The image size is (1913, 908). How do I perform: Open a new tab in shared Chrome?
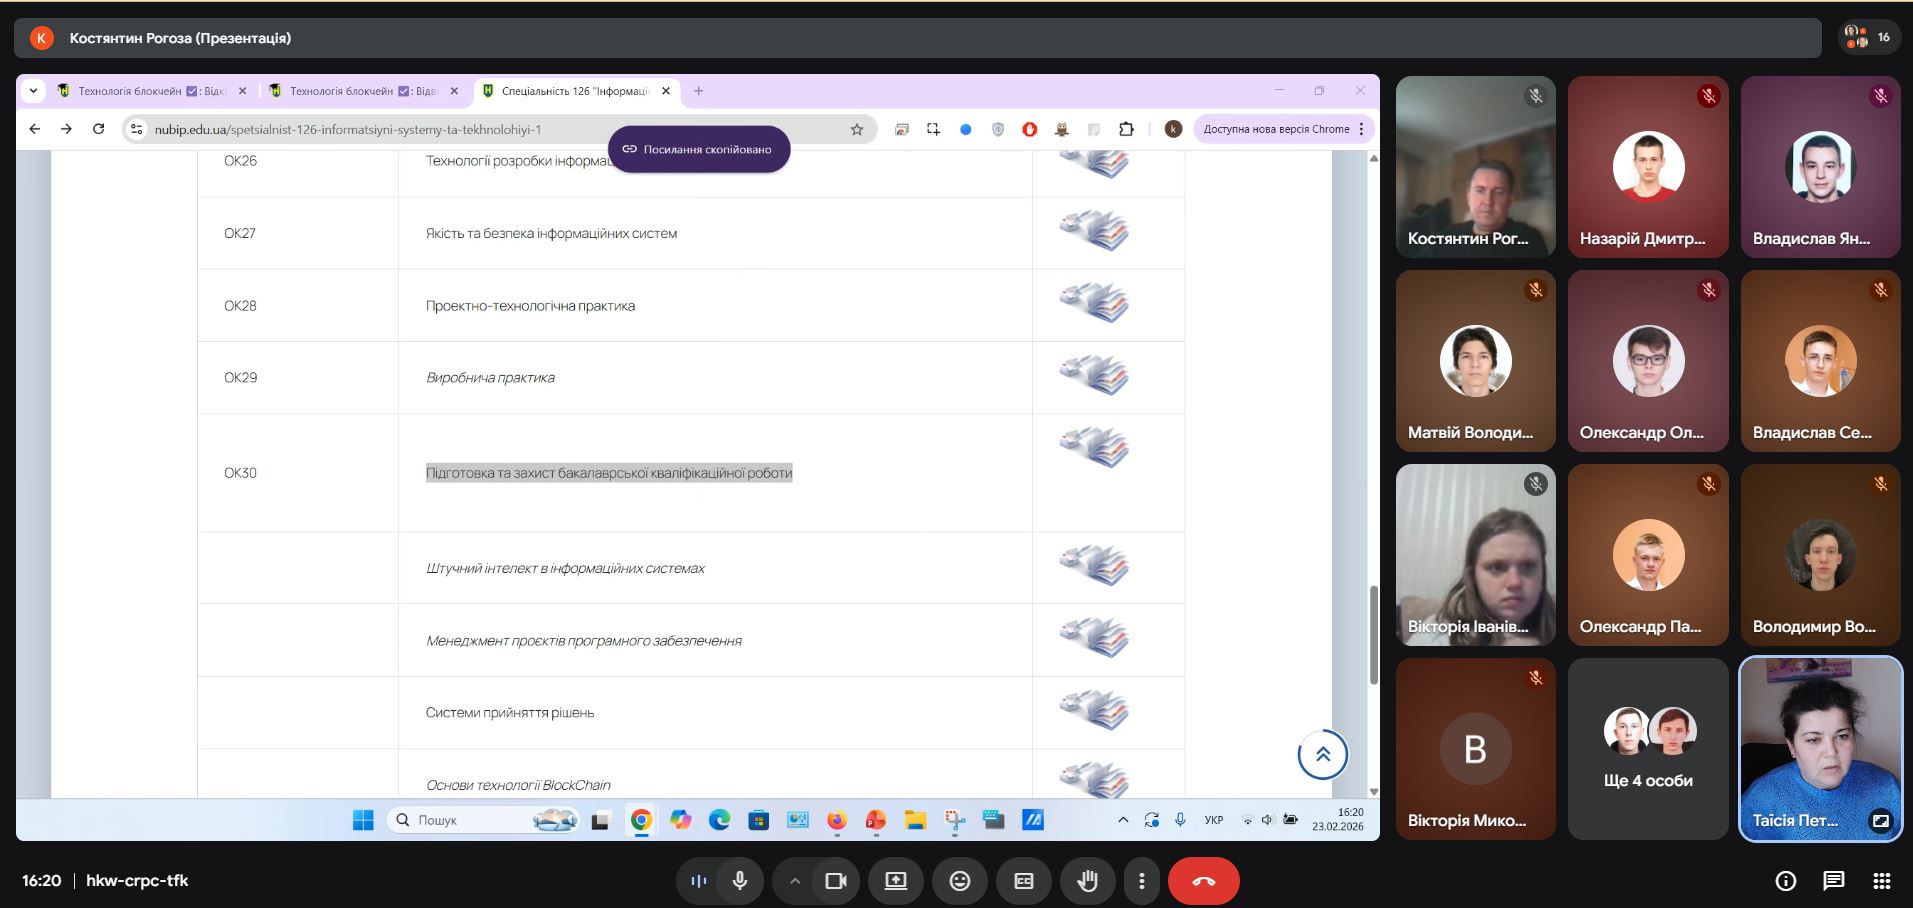click(x=698, y=91)
